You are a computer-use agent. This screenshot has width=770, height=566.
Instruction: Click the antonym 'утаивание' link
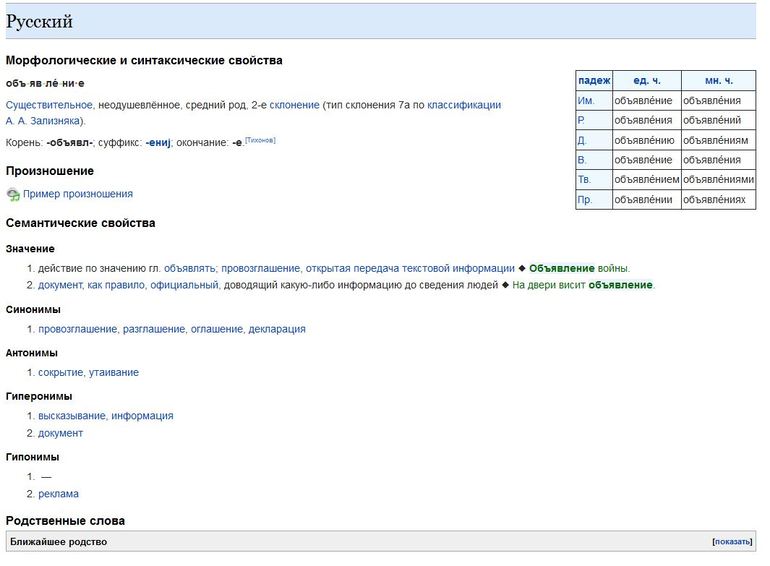point(113,373)
